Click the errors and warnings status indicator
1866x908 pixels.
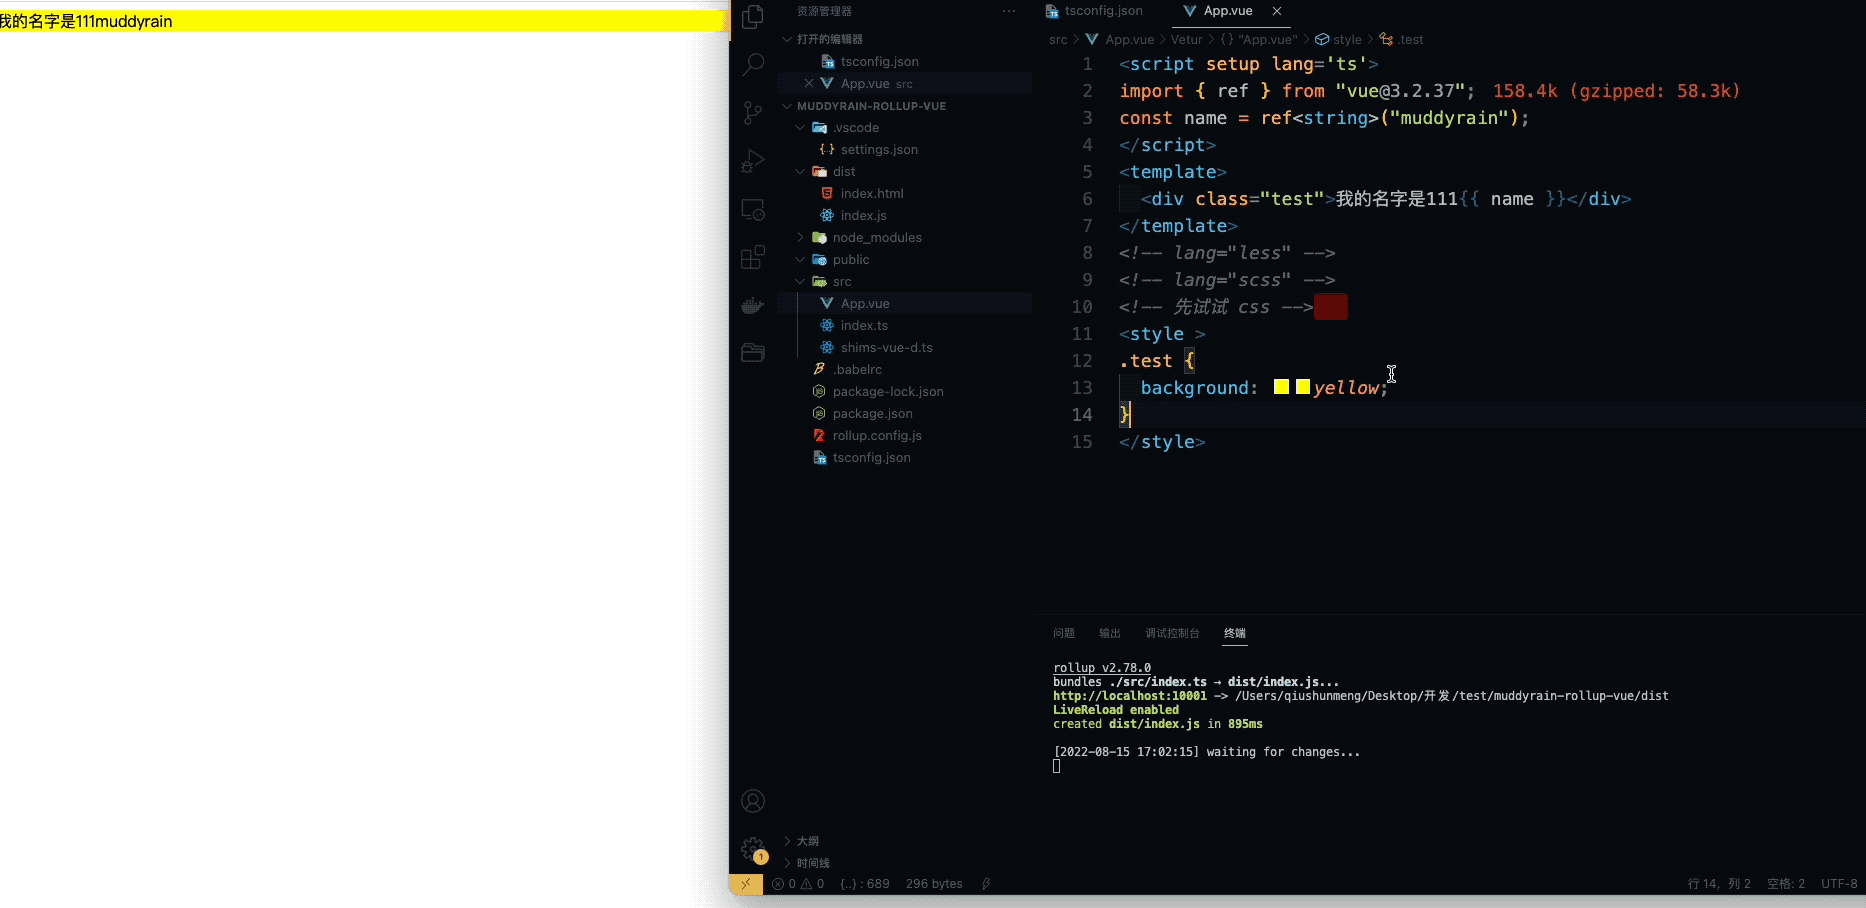[798, 884]
